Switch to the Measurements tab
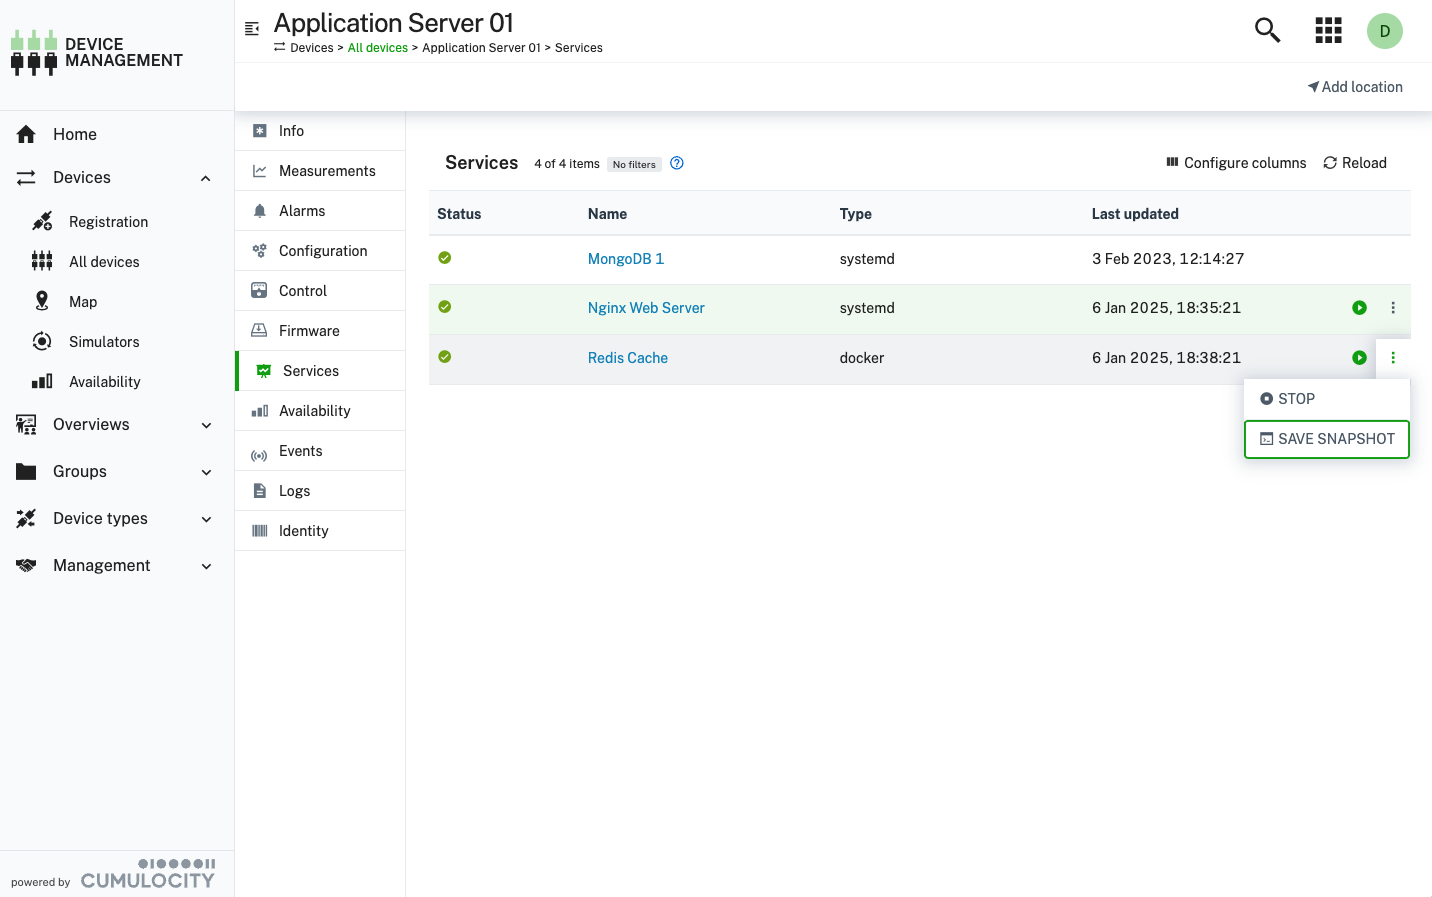The width and height of the screenshot is (1432, 897). (326, 171)
